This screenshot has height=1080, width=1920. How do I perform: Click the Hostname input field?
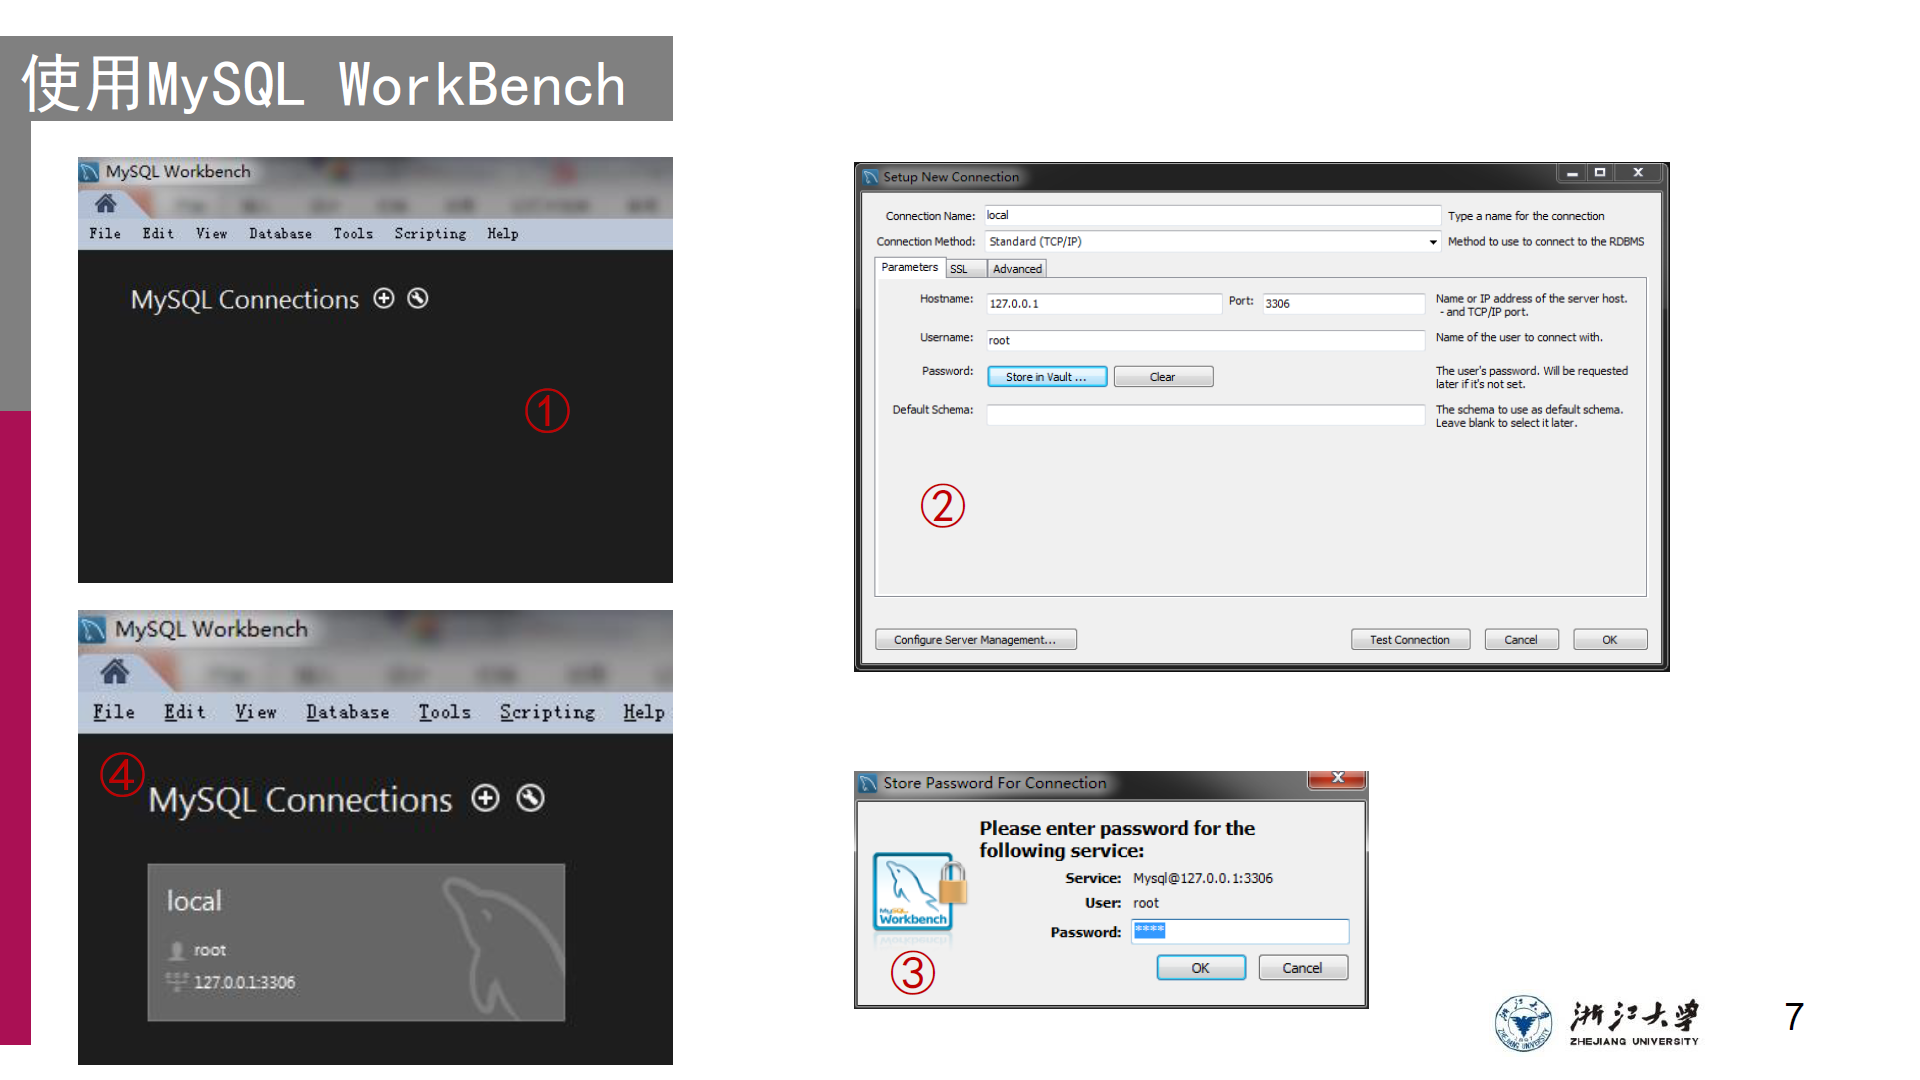click(1103, 304)
